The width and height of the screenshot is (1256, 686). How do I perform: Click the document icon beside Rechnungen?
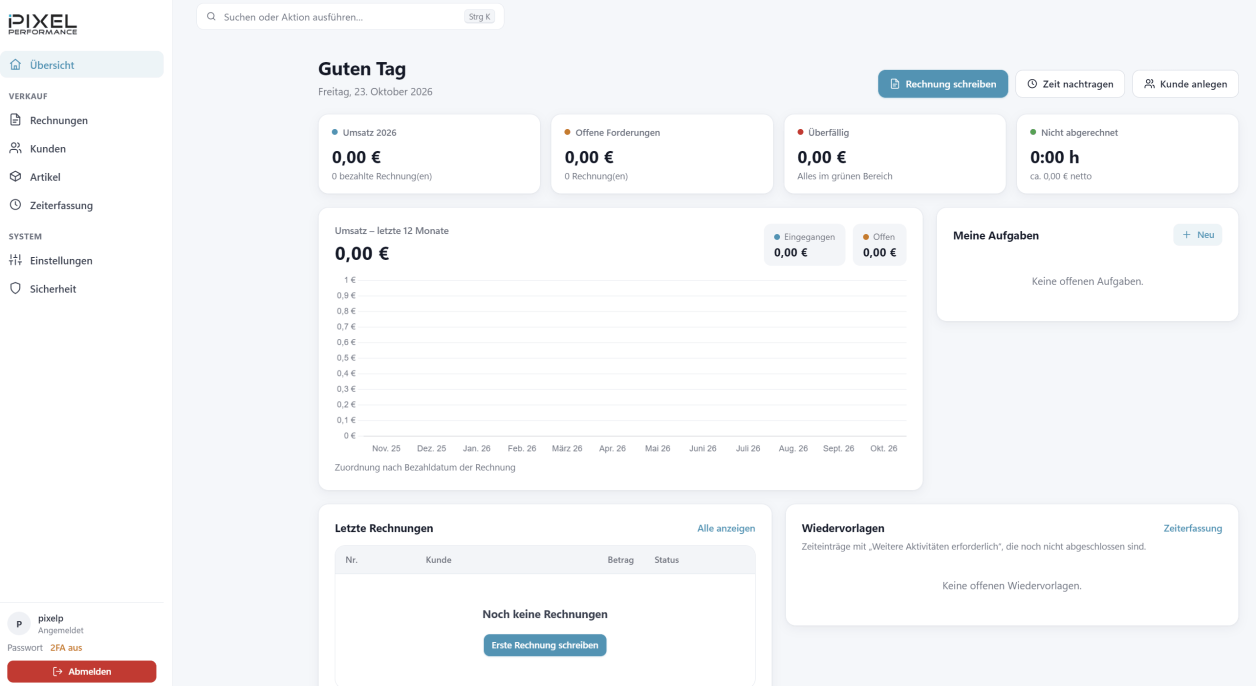[x=15, y=120]
